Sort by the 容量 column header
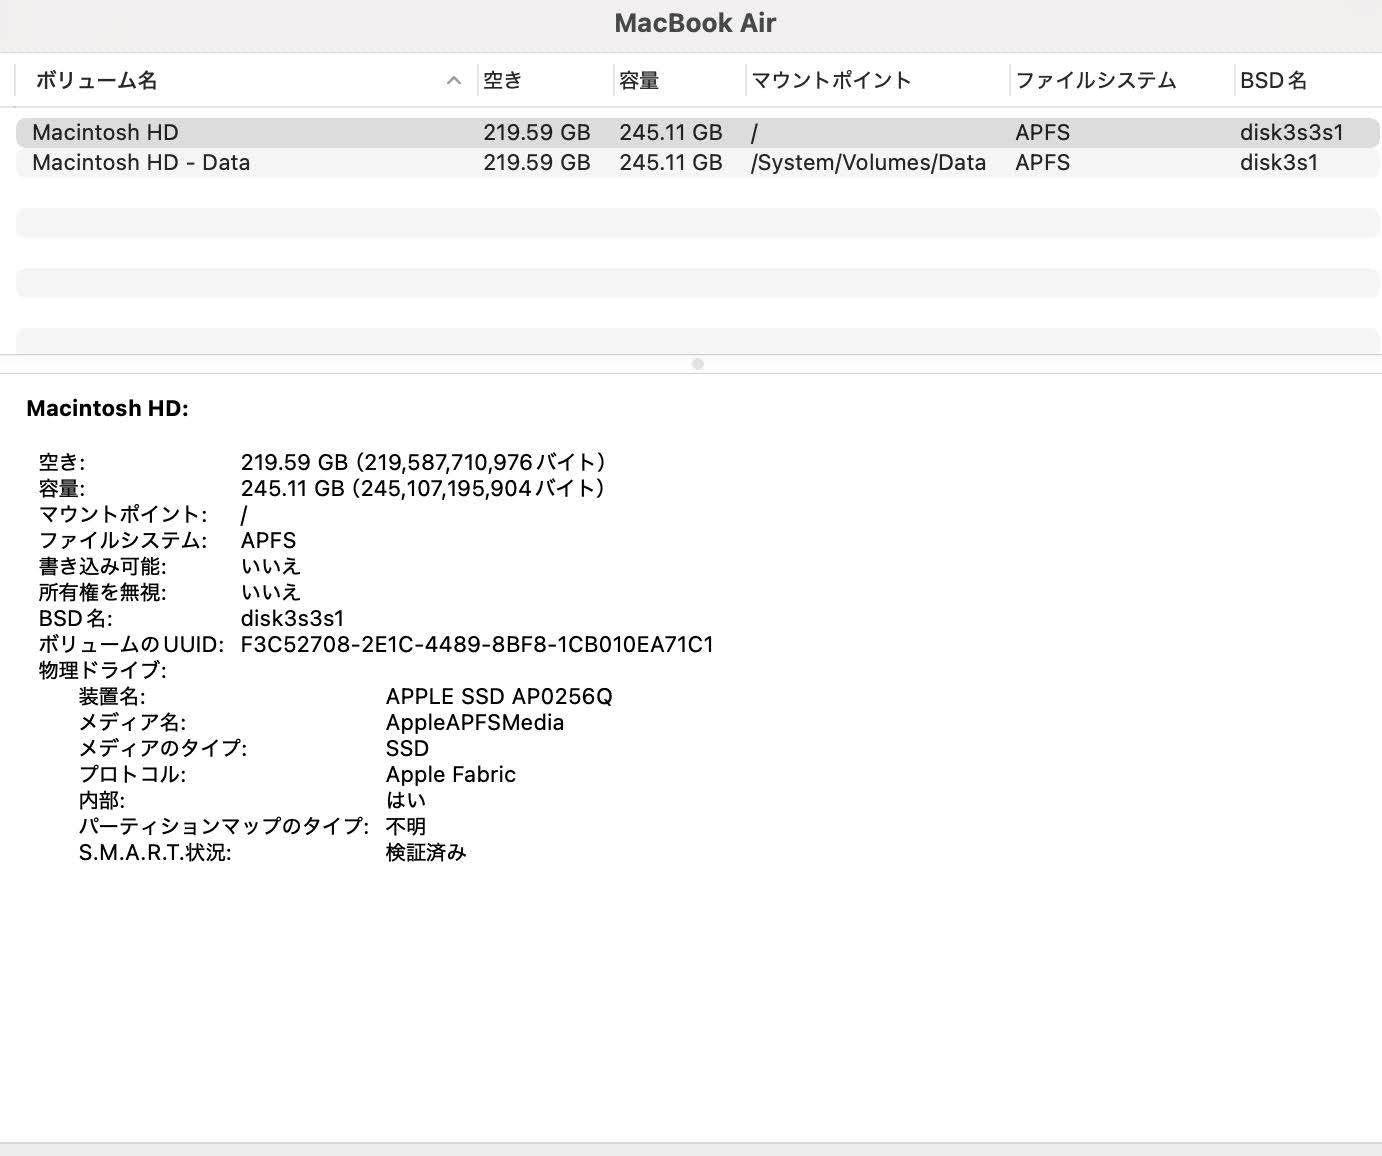This screenshot has height=1156, width=1382. click(638, 80)
